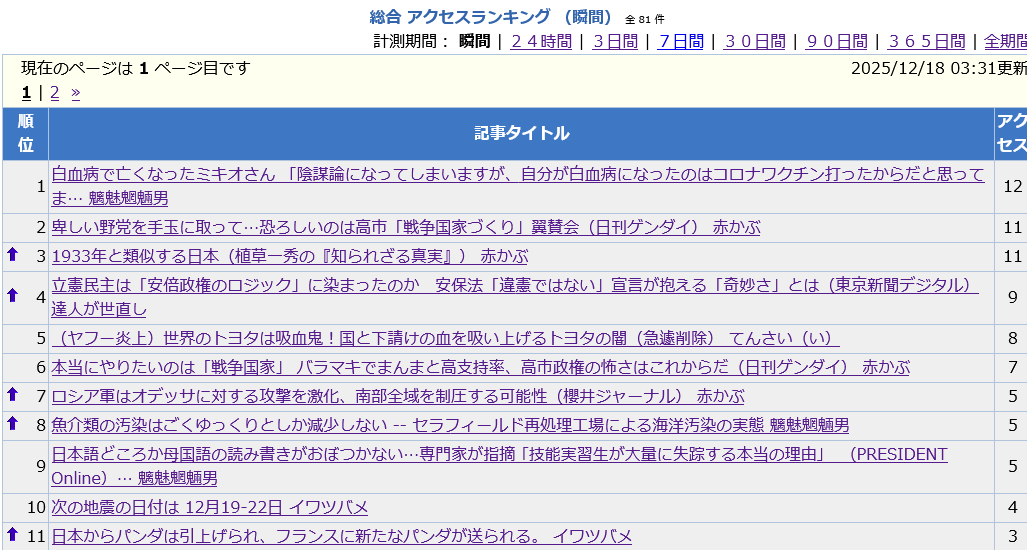Click the 記事タイトル column header

521,133
